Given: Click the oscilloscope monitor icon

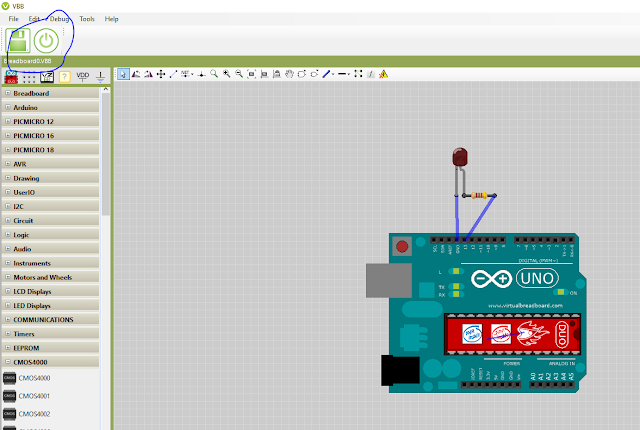Looking at the screenshot, I should [x=47, y=77].
